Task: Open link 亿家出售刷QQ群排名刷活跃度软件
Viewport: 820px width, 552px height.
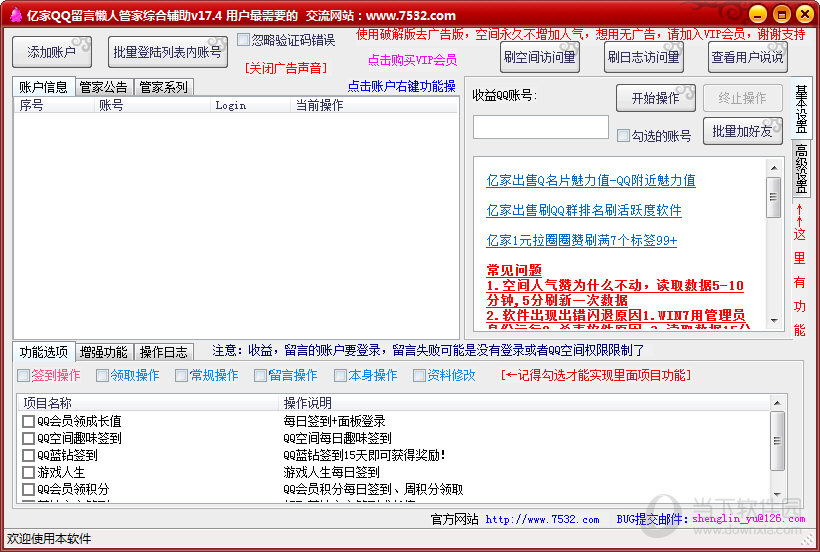Action: (x=584, y=211)
